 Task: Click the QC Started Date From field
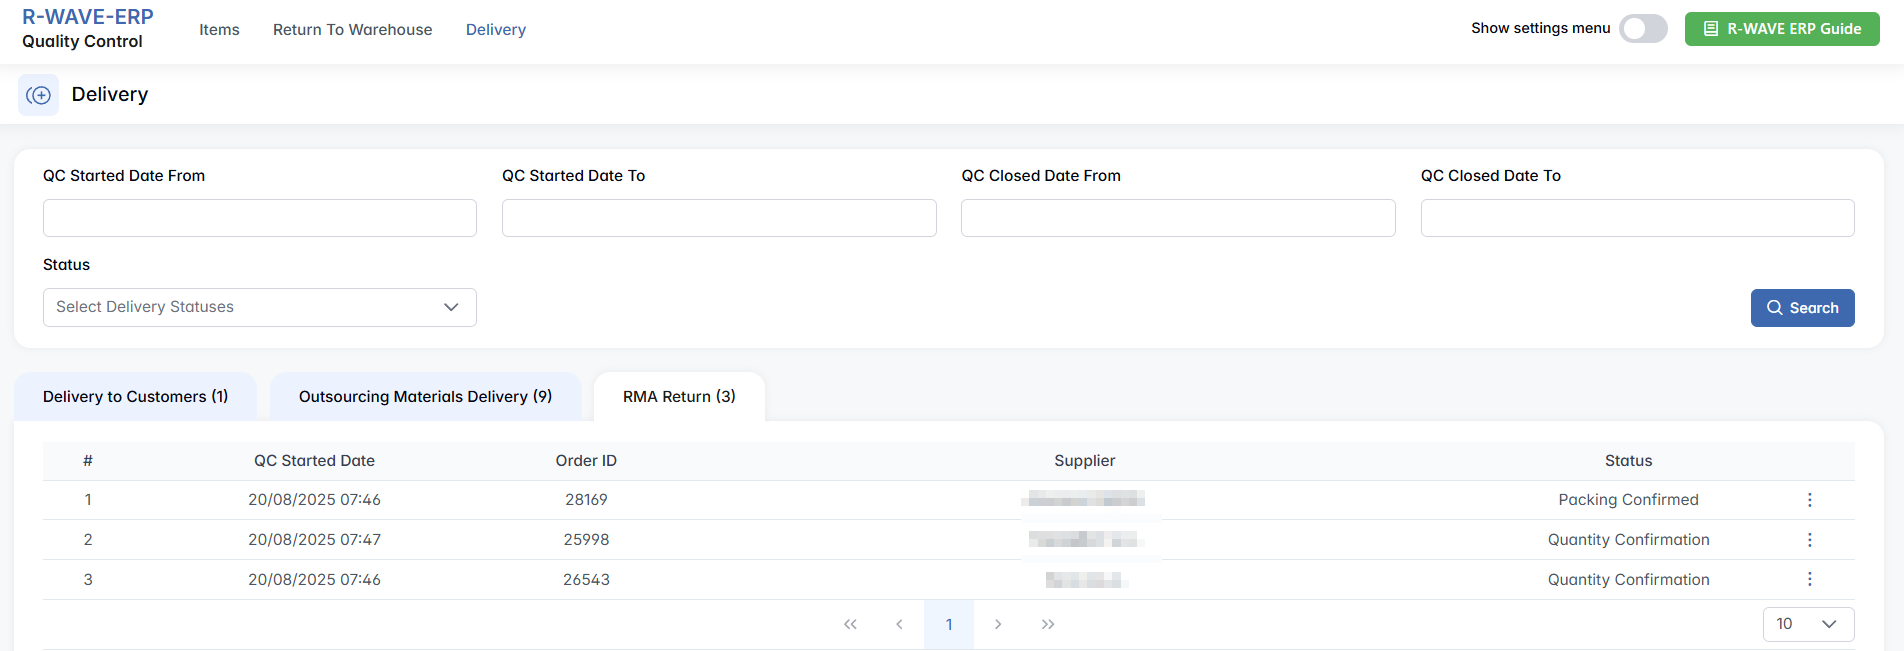(x=259, y=218)
